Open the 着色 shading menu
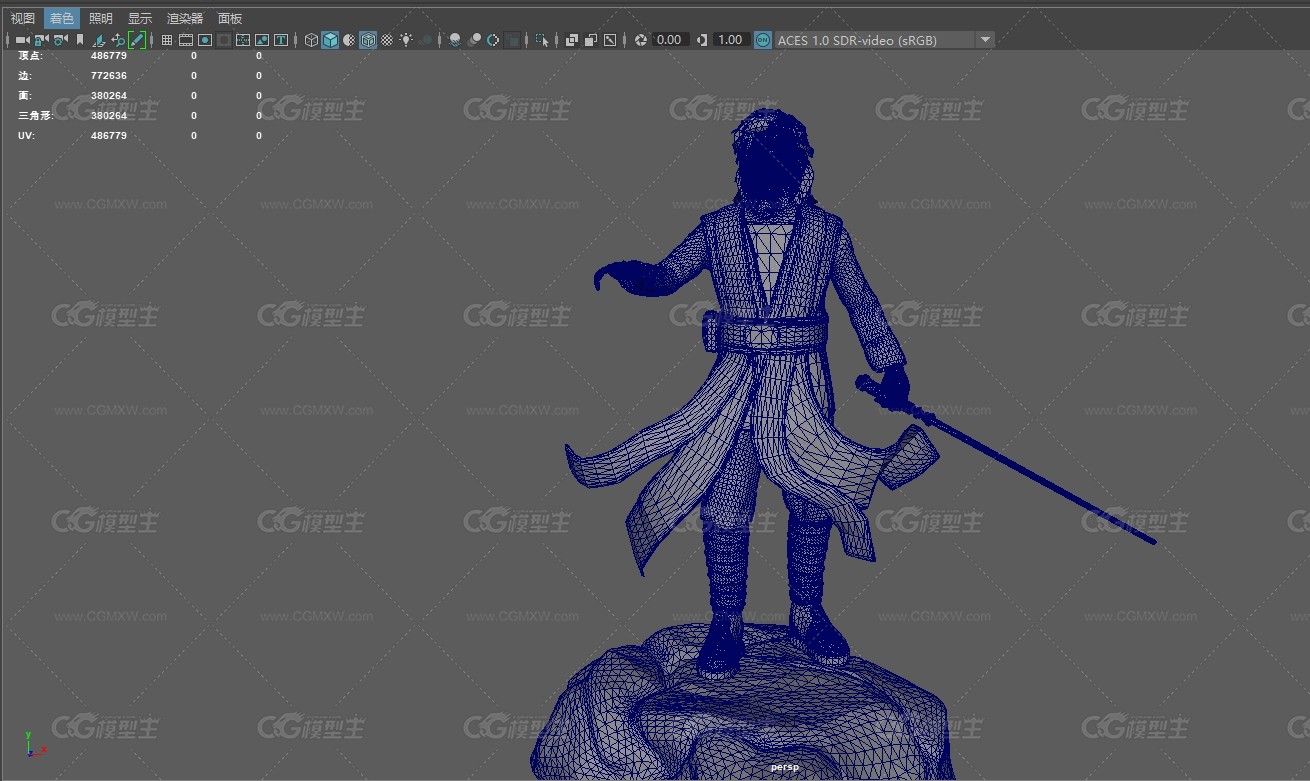The height and width of the screenshot is (781, 1310). pos(62,18)
